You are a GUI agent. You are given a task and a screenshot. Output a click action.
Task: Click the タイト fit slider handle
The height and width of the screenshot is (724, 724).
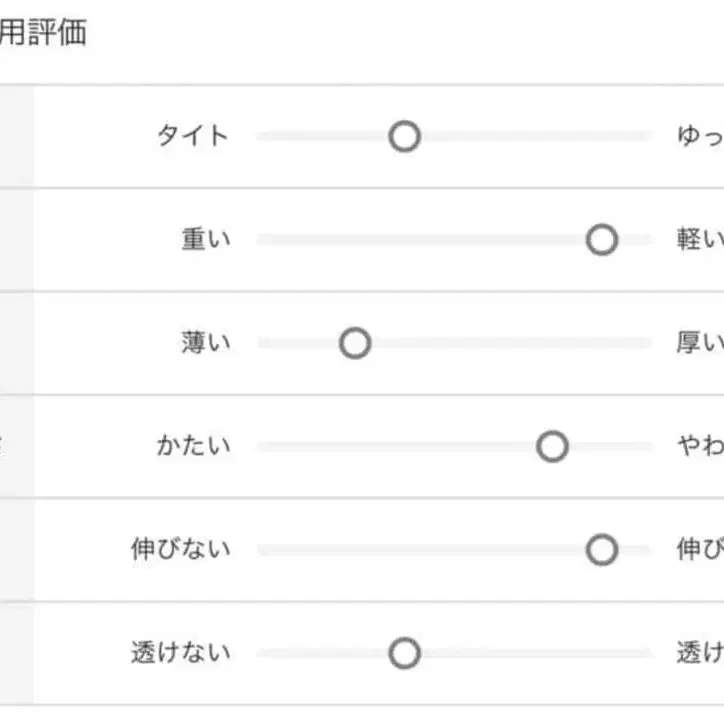tap(404, 136)
